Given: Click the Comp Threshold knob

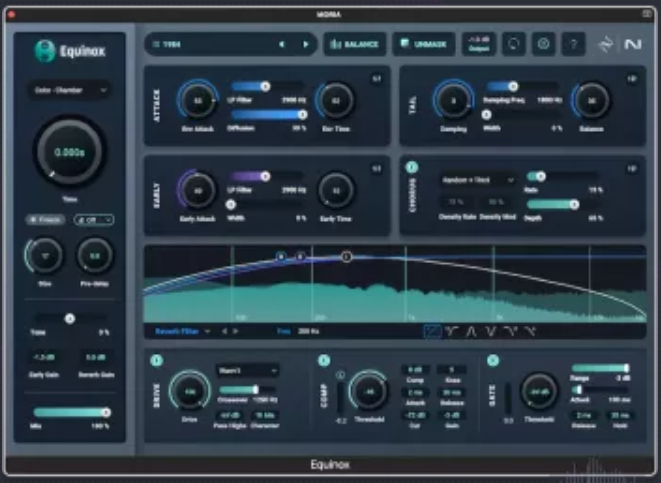Looking at the screenshot, I should point(369,392).
